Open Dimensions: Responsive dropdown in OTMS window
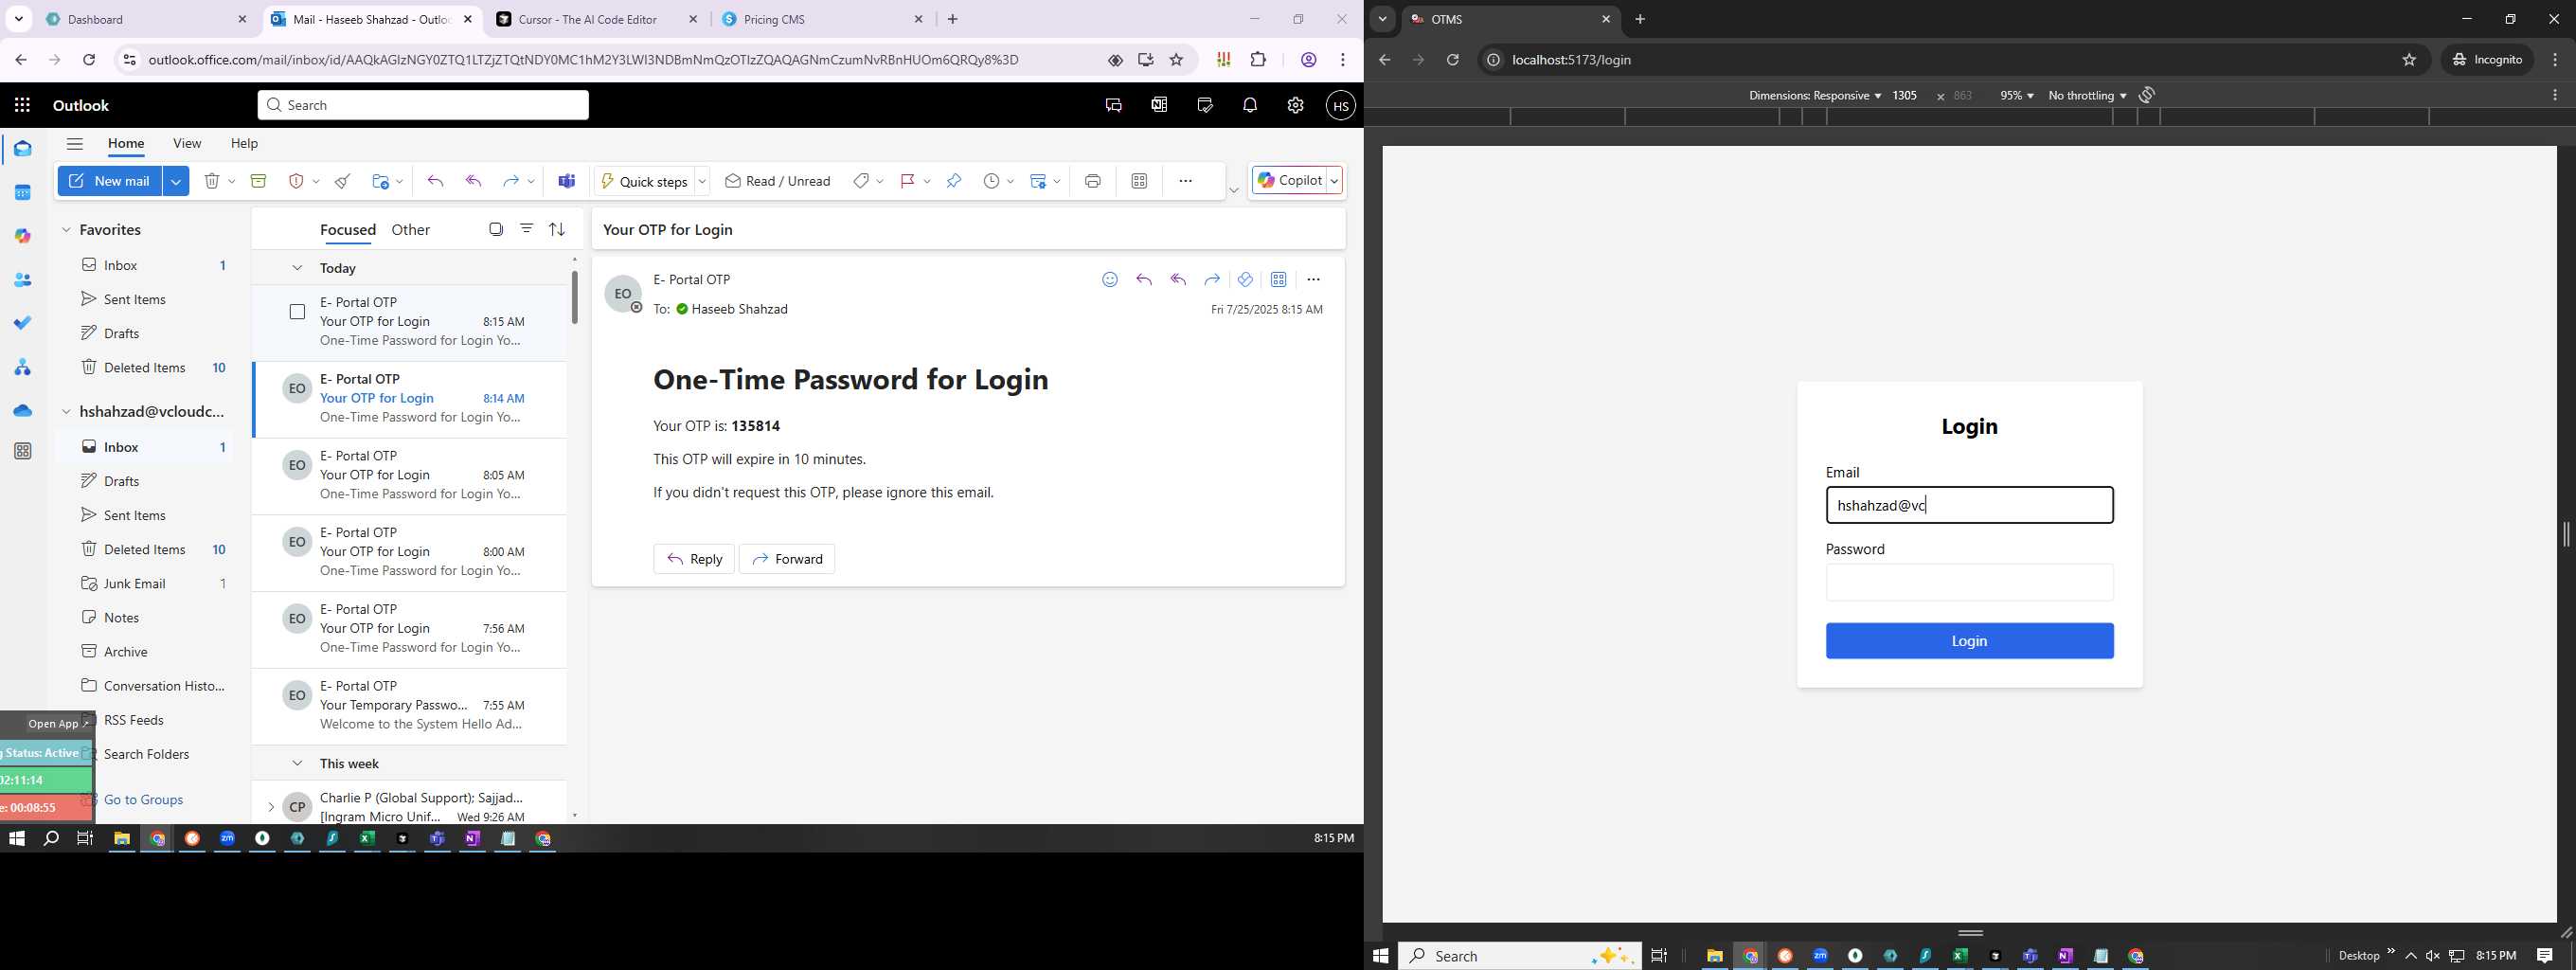This screenshot has width=2576, height=970. click(x=1814, y=95)
